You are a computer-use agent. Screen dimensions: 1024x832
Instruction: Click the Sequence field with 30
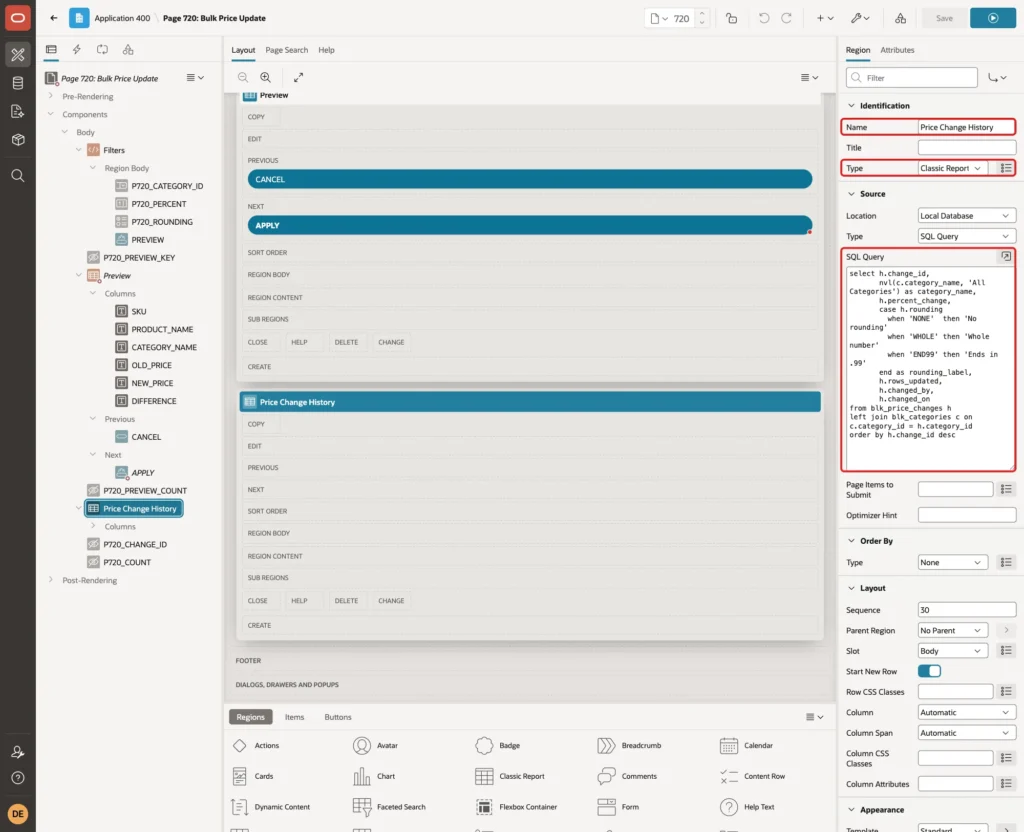pyautogui.click(x=967, y=610)
